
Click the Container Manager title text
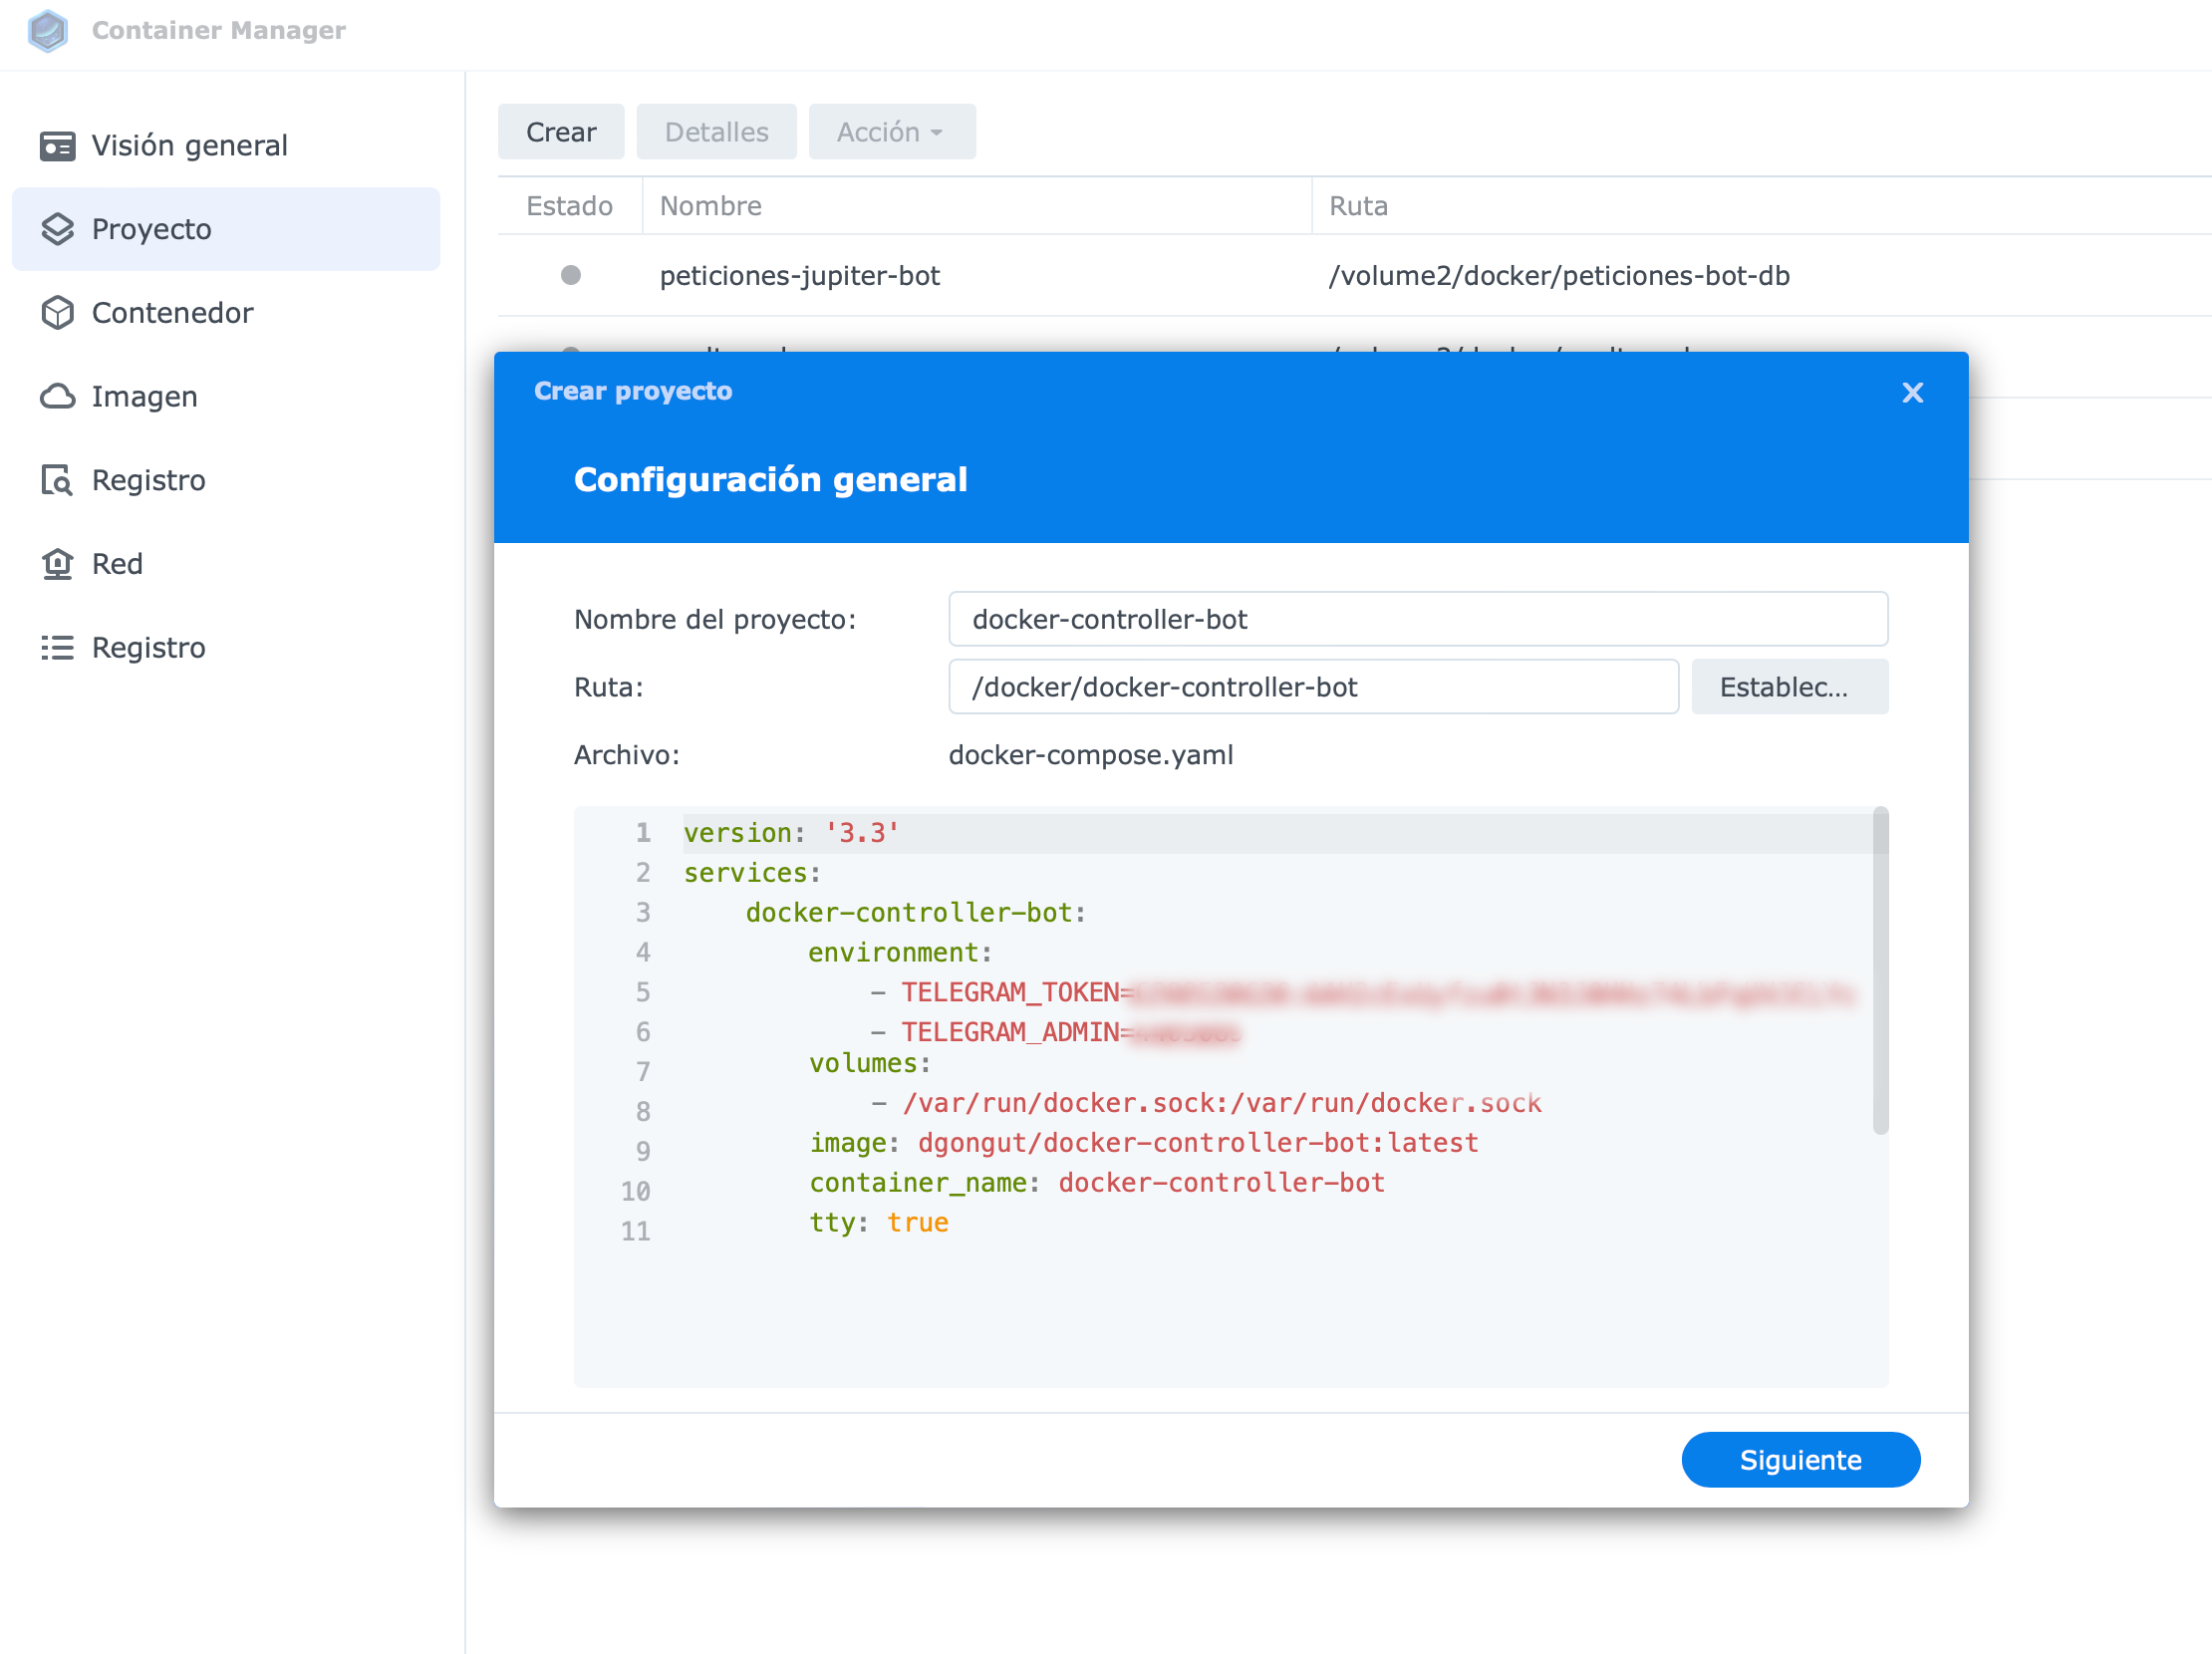point(219,31)
